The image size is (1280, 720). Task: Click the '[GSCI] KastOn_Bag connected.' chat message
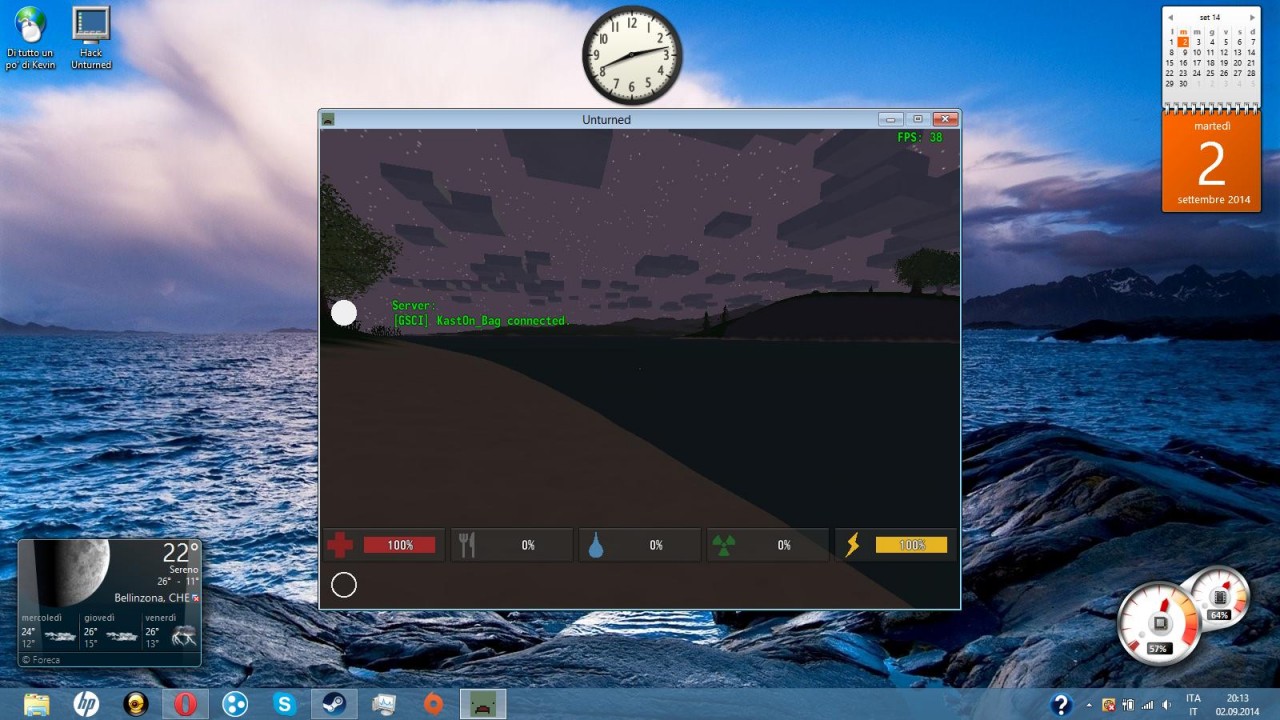[481, 321]
